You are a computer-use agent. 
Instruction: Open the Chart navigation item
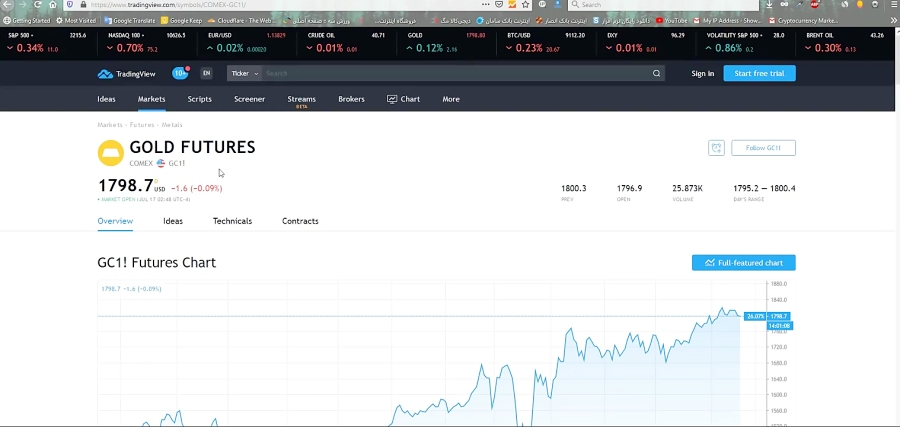(x=404, y=99)
